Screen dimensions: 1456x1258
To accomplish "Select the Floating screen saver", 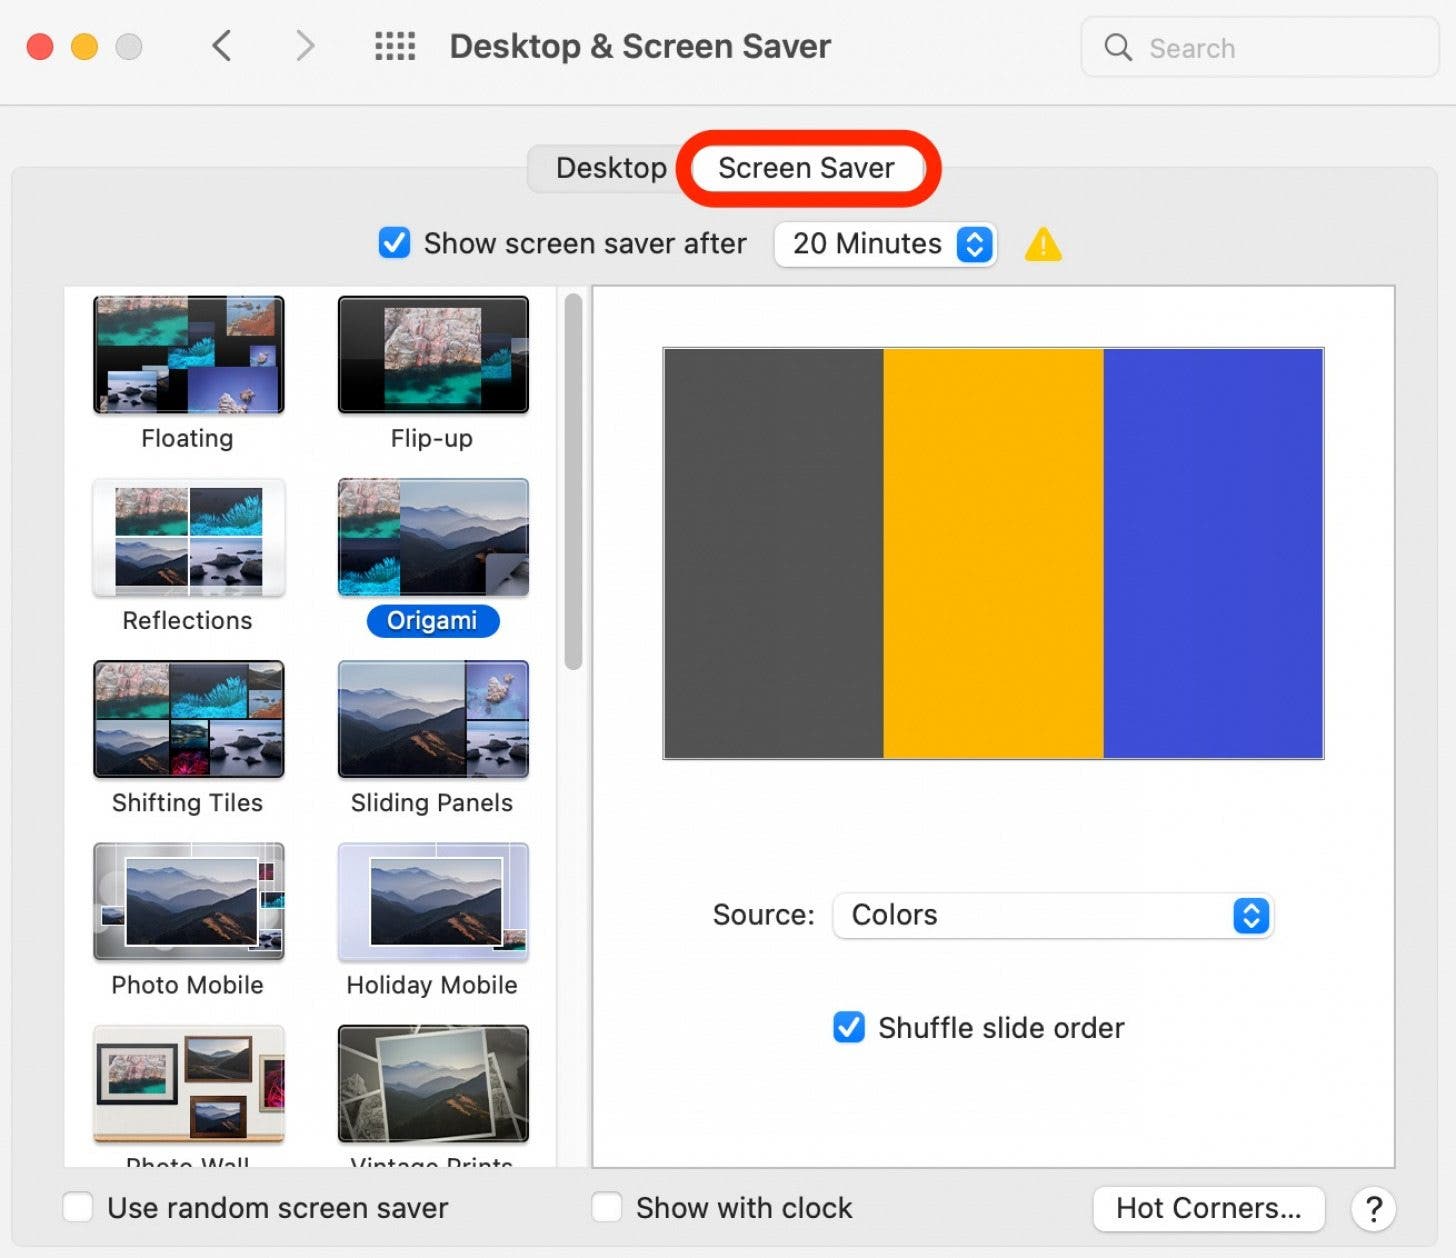I will point(188,354).
